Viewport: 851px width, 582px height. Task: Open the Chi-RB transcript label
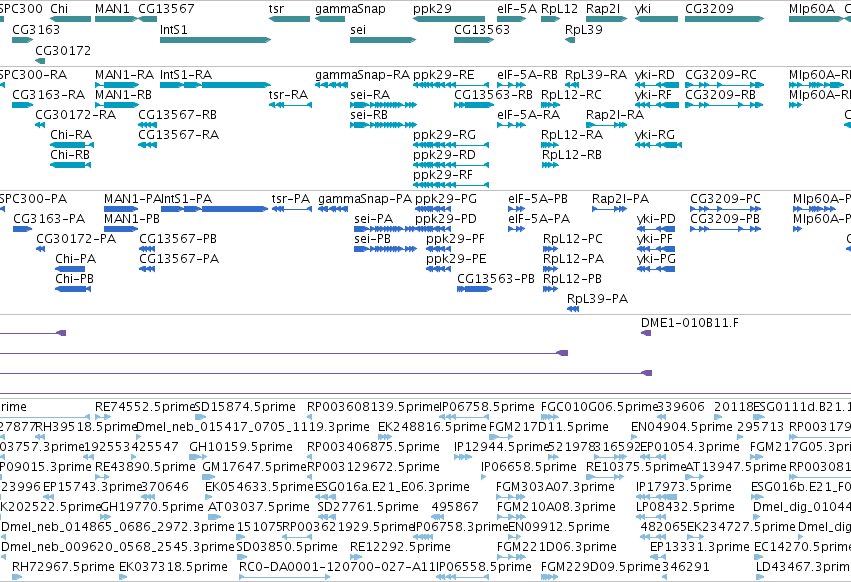(69, 155)
